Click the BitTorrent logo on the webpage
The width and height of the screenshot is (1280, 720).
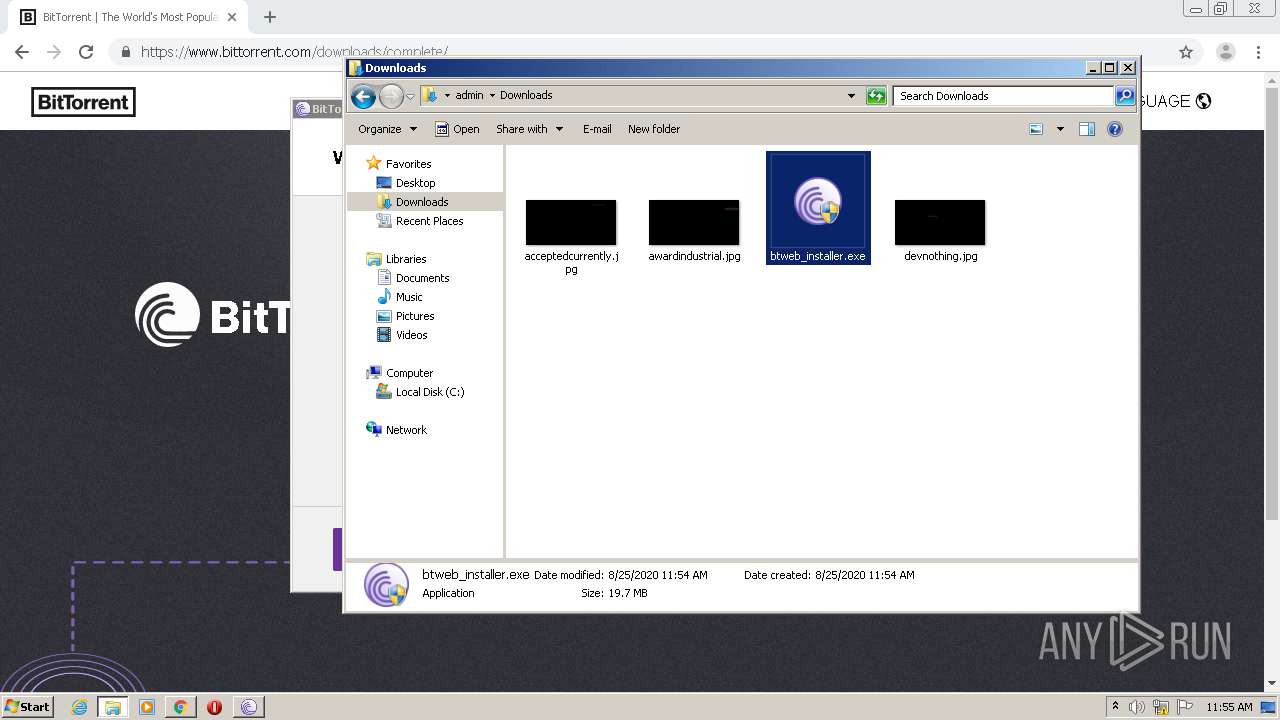coord(83,102)
